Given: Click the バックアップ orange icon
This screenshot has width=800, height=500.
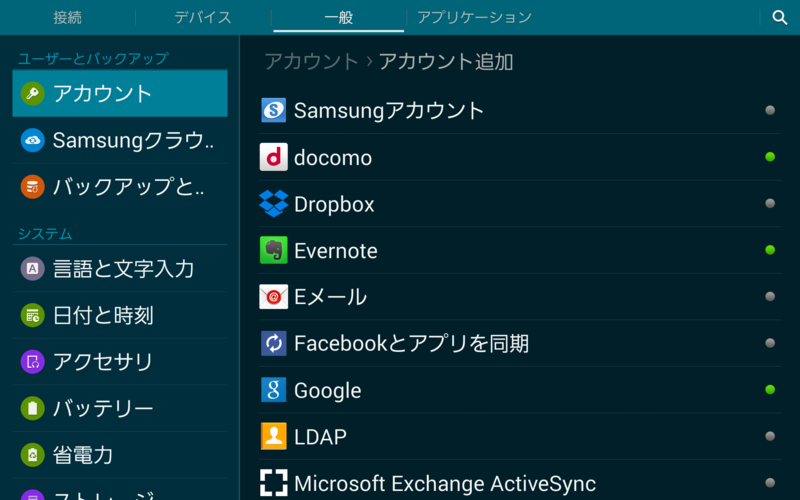Looking at the screenshot, I should click(33, 187).
